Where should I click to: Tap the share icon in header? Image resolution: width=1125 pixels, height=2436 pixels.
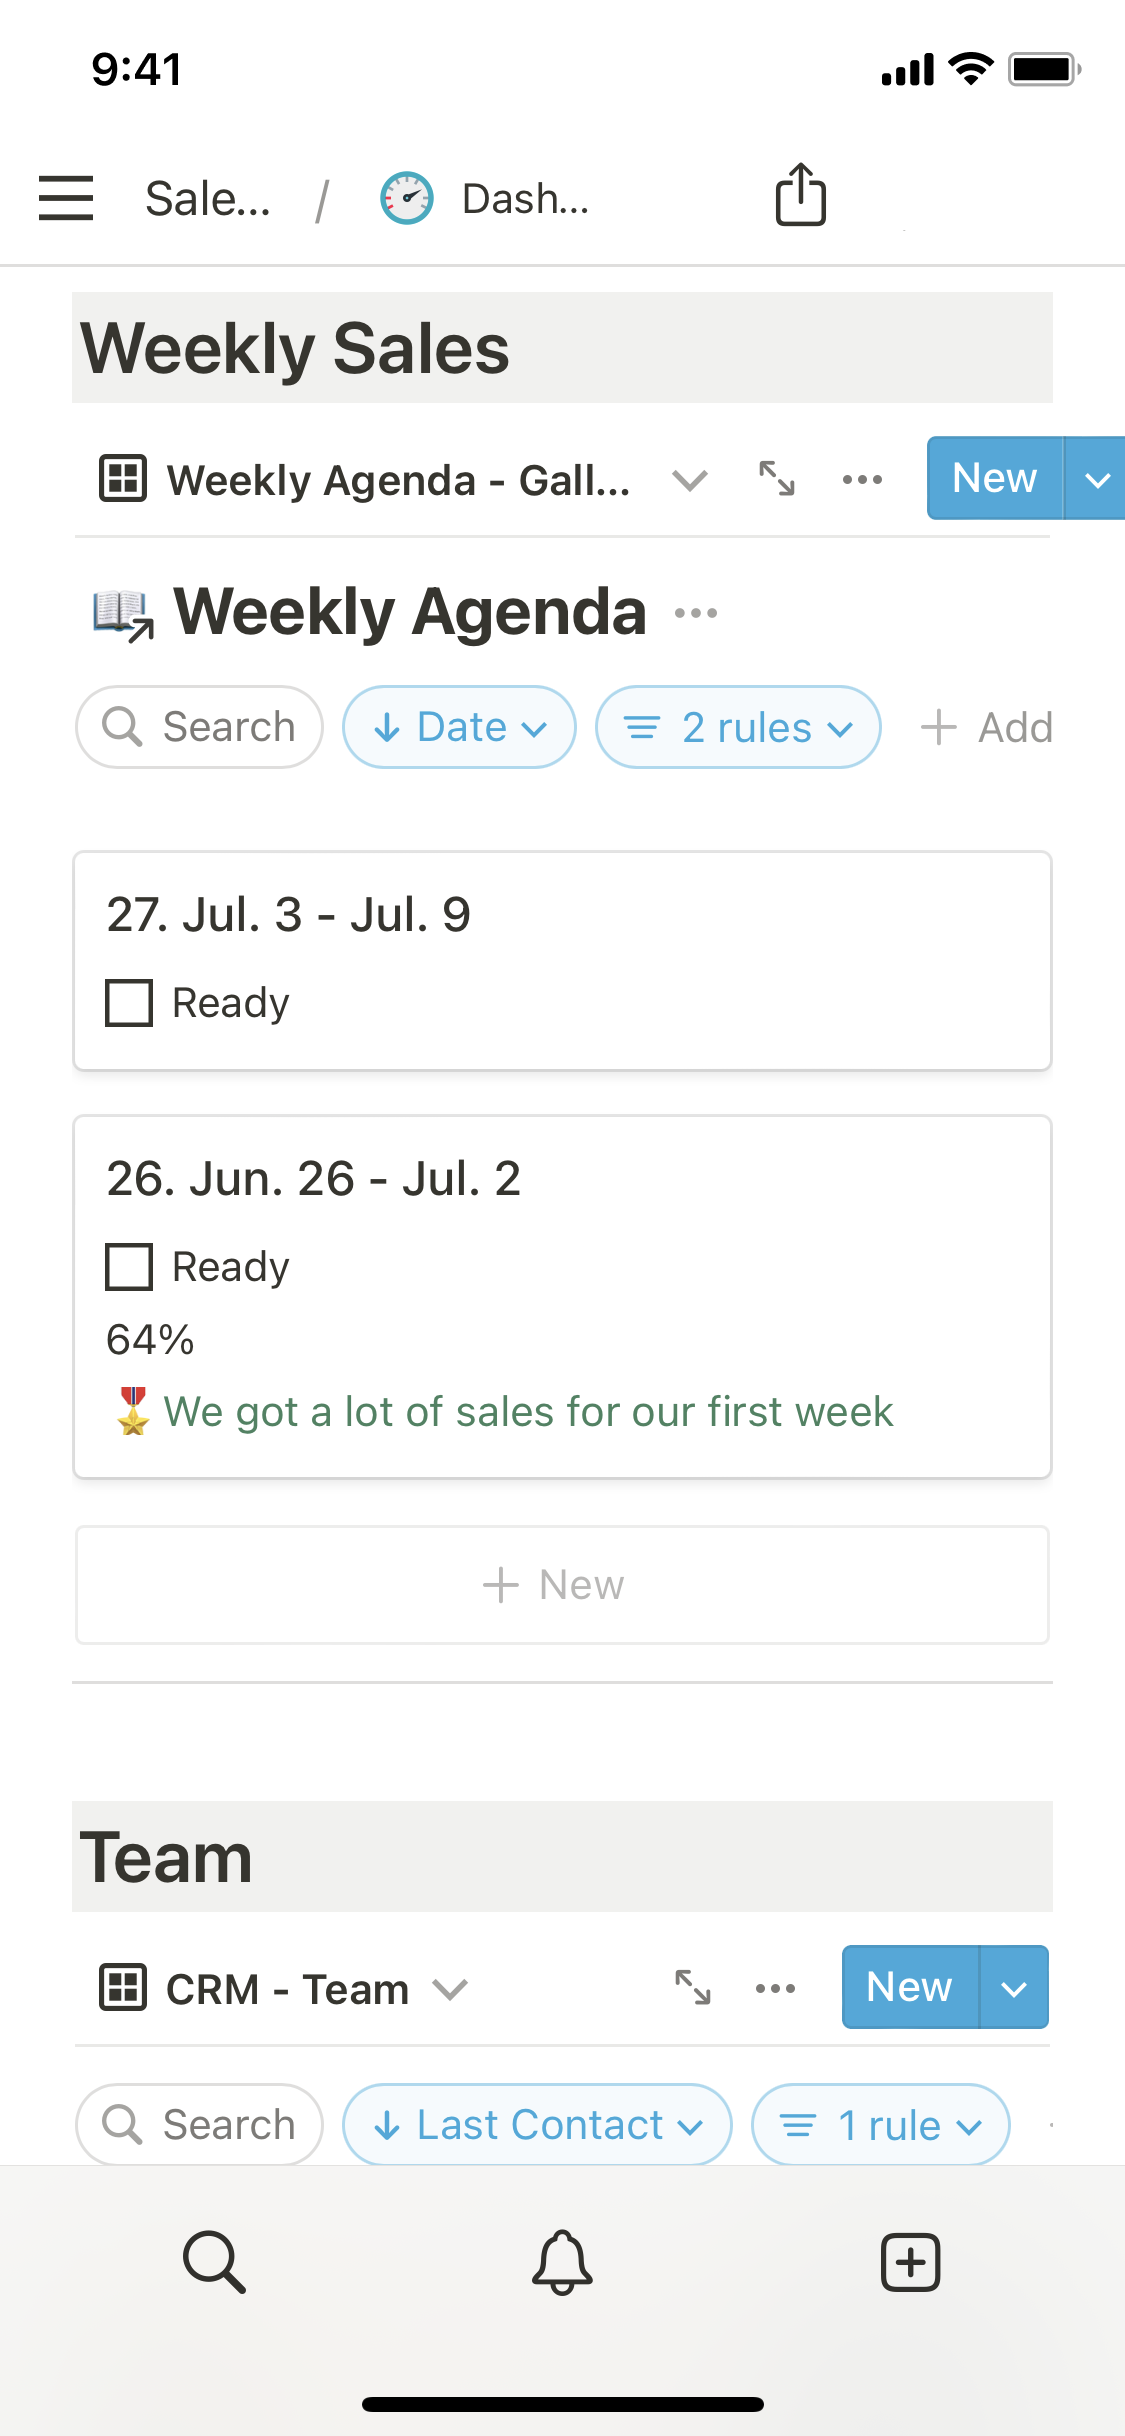point(800,195)
